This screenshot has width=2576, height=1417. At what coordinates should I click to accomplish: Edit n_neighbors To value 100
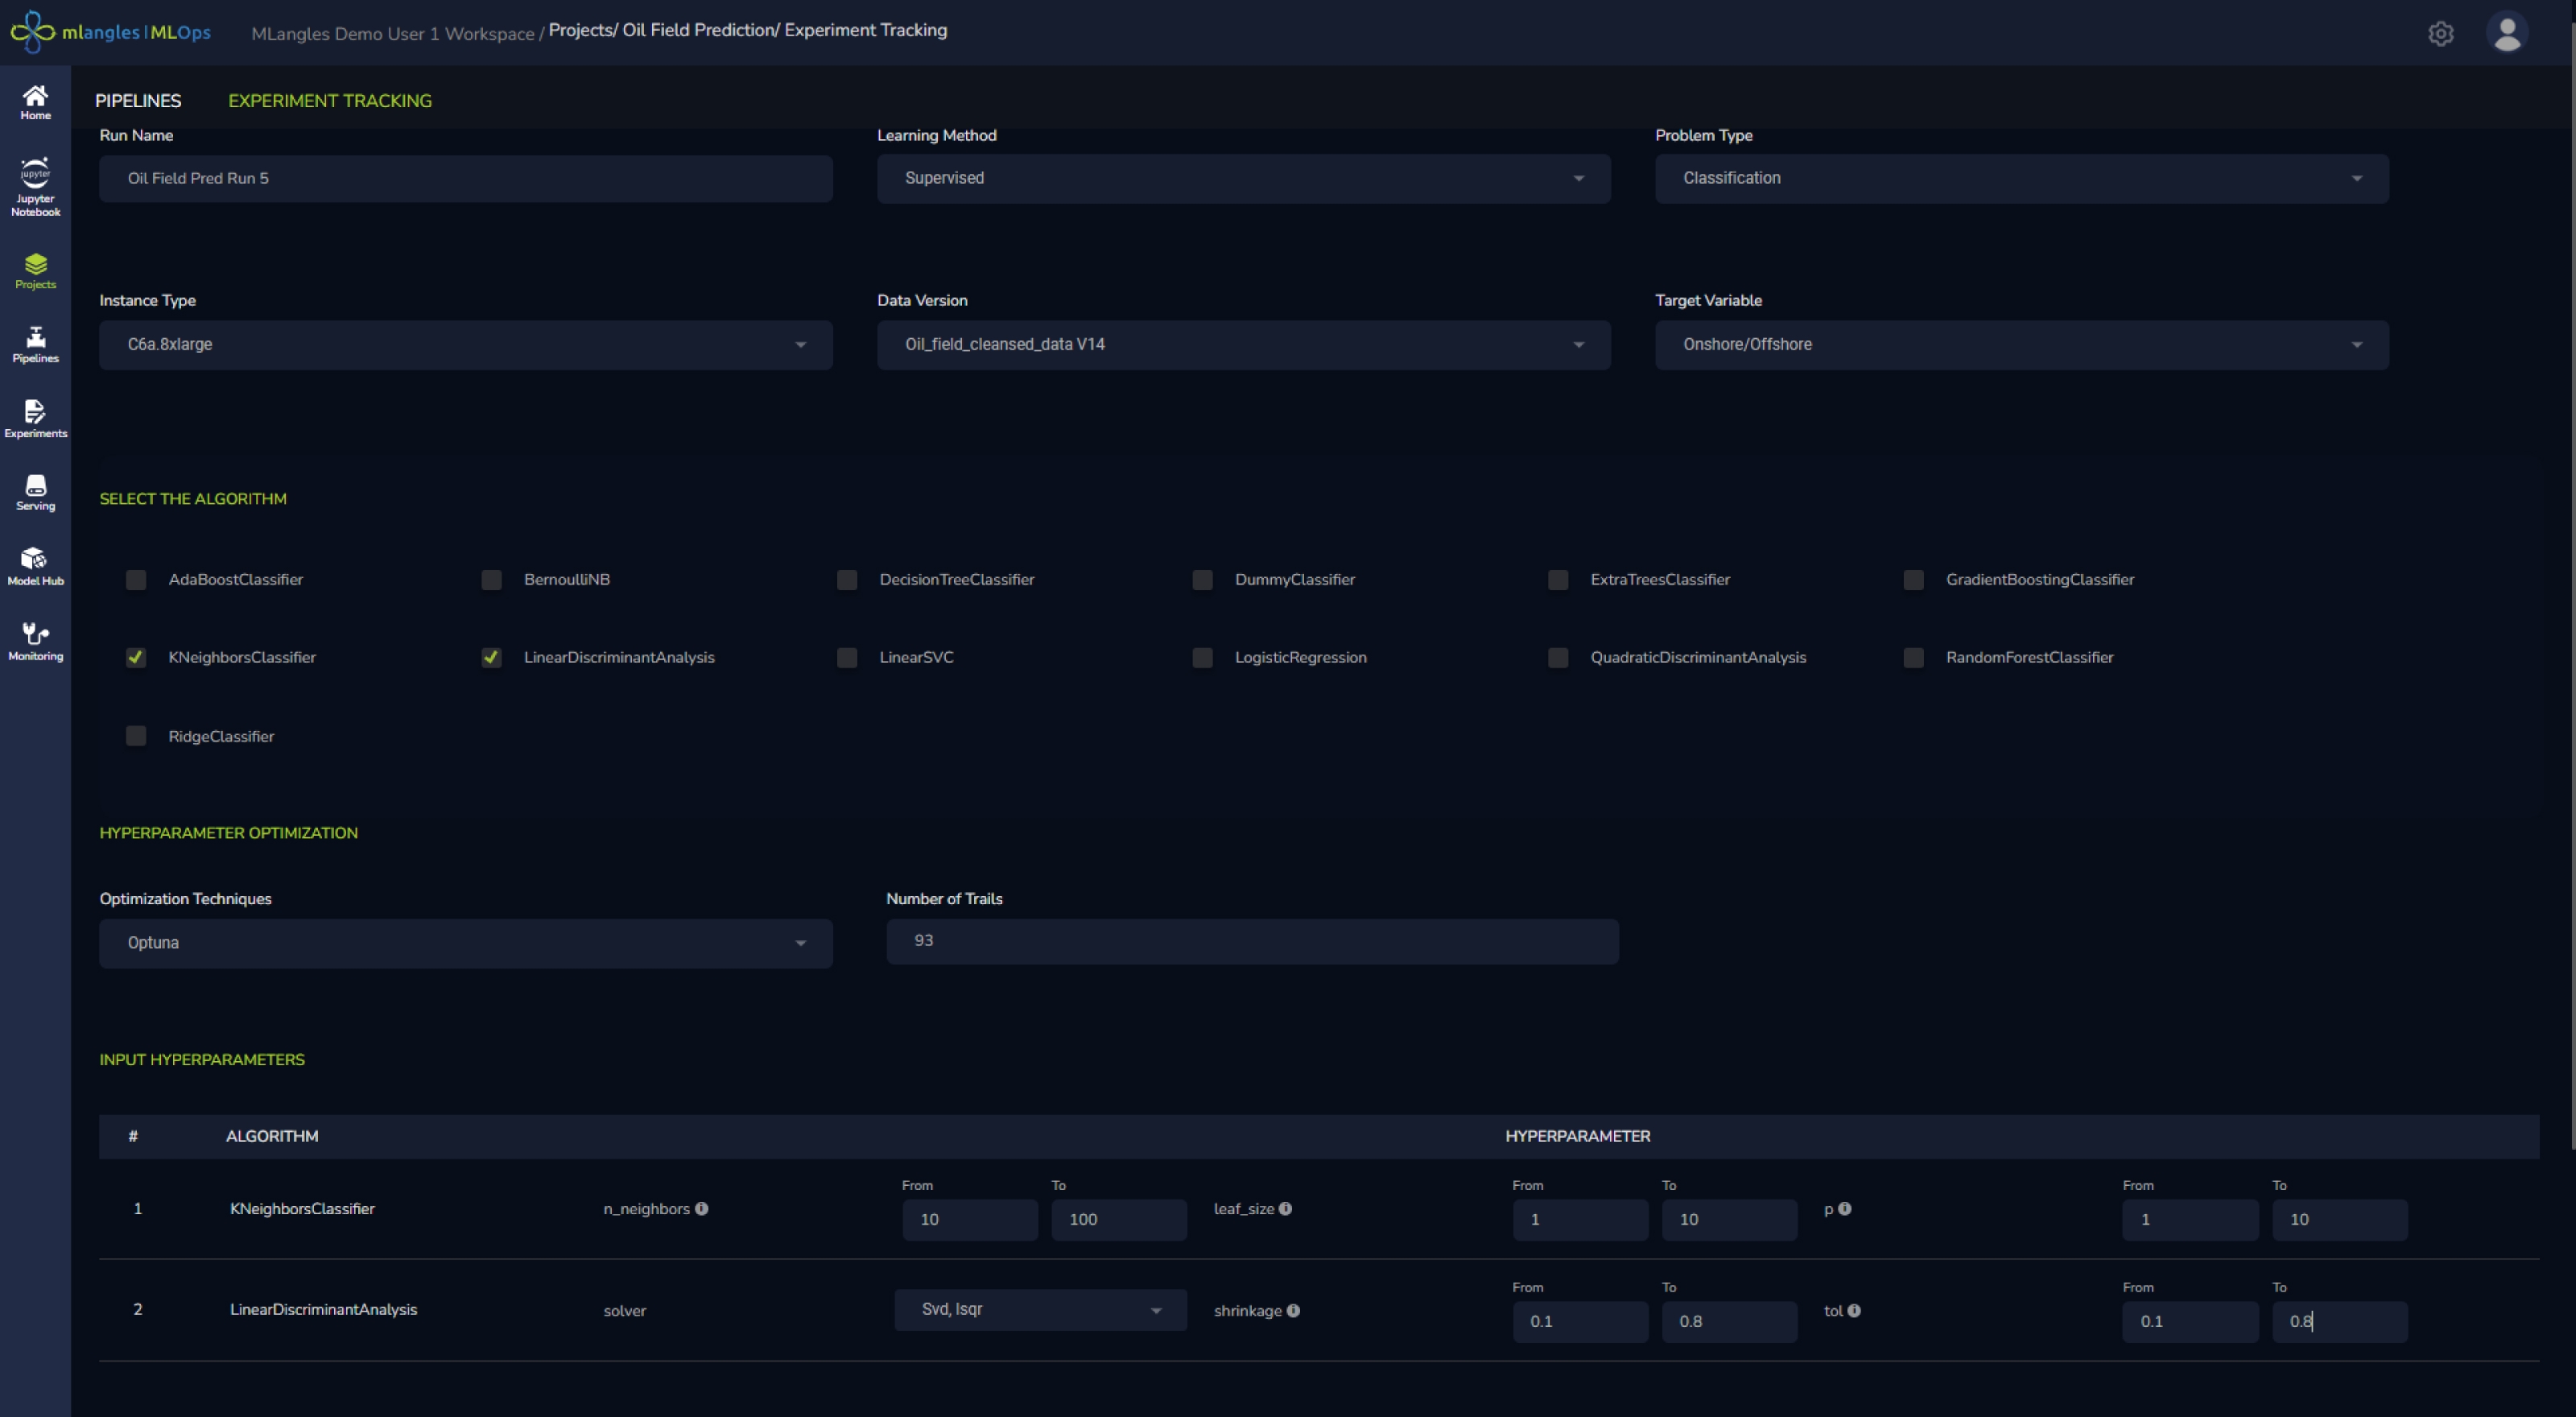tap(1118, 1220)
